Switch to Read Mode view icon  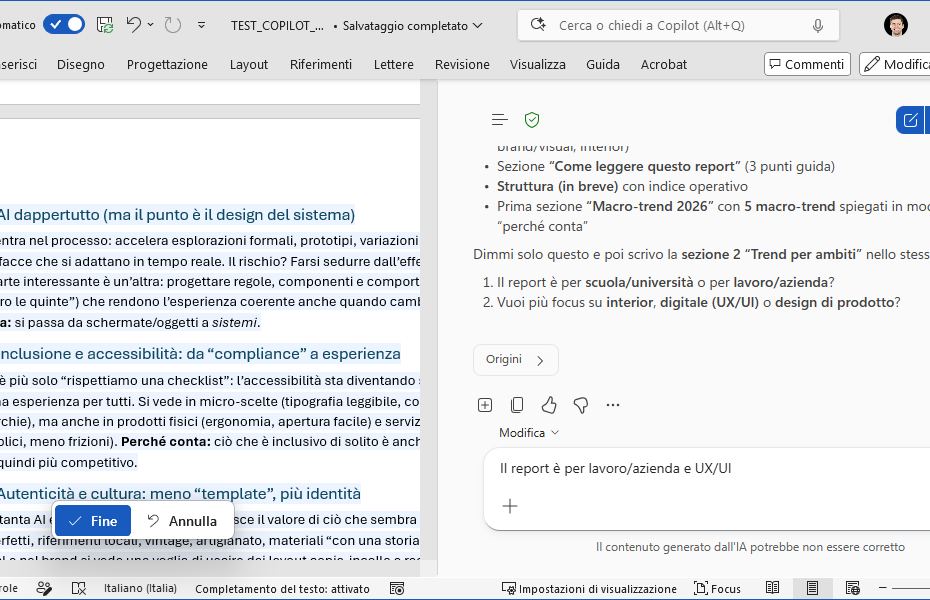(x=772, y=588)
